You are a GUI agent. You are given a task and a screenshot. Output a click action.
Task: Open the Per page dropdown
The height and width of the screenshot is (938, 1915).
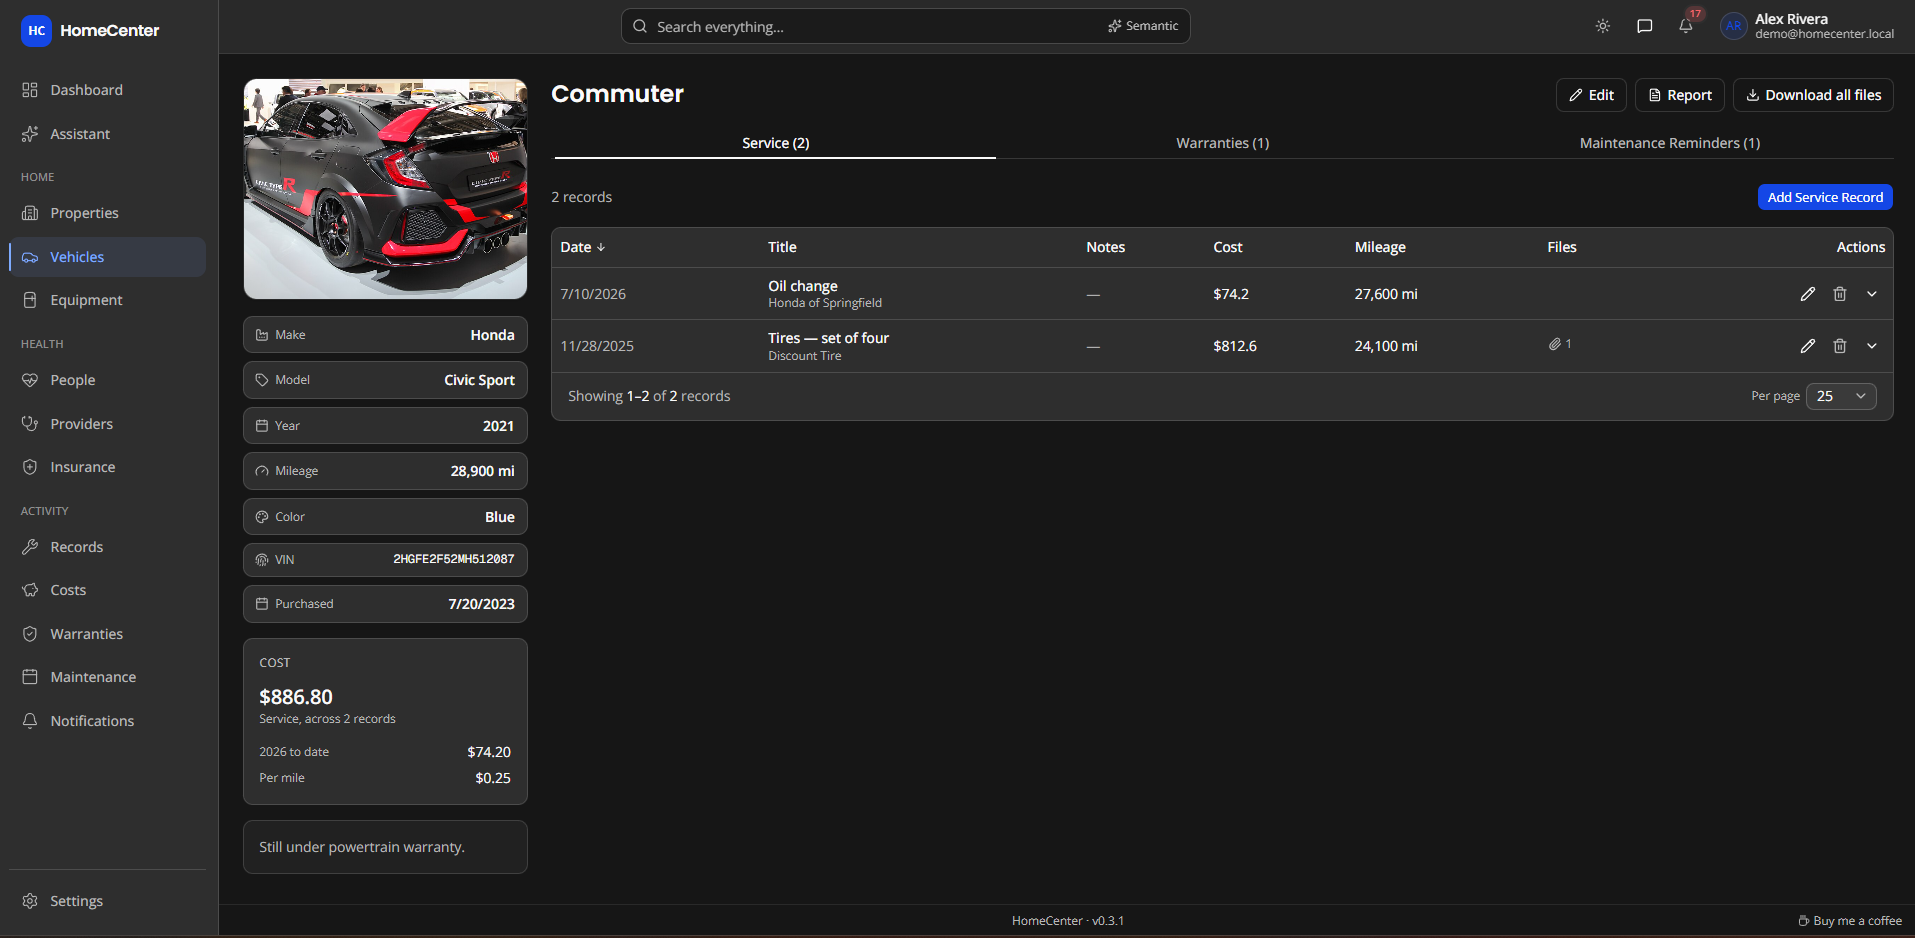[1841, 396]
